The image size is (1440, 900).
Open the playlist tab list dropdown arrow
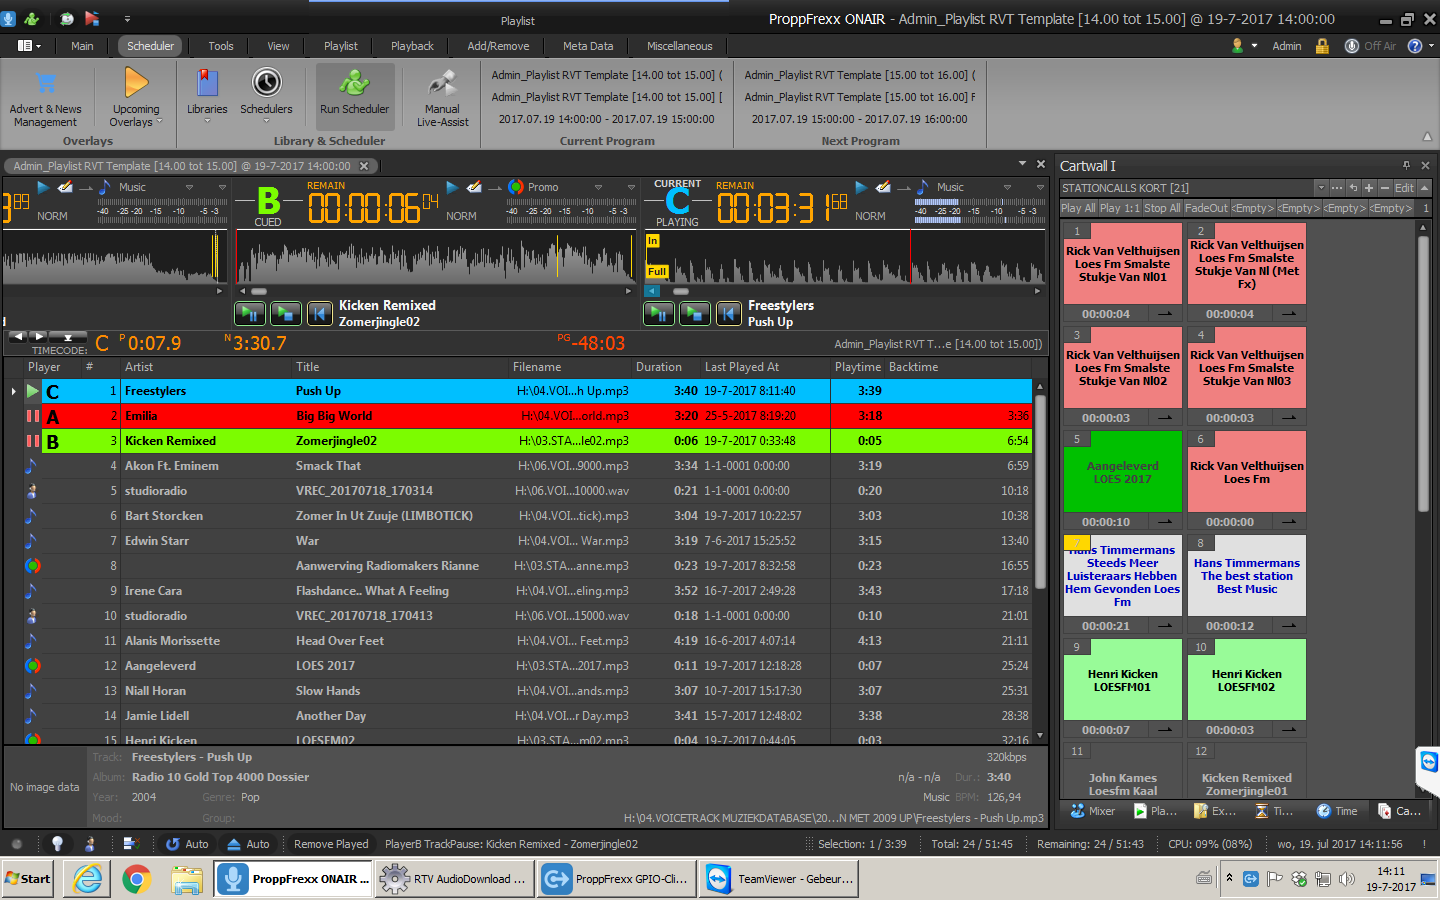click(1022, 164)
